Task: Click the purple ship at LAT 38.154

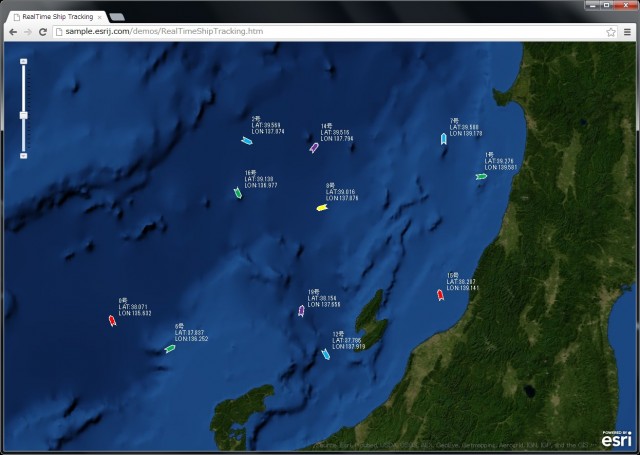Action: point(301,311)
